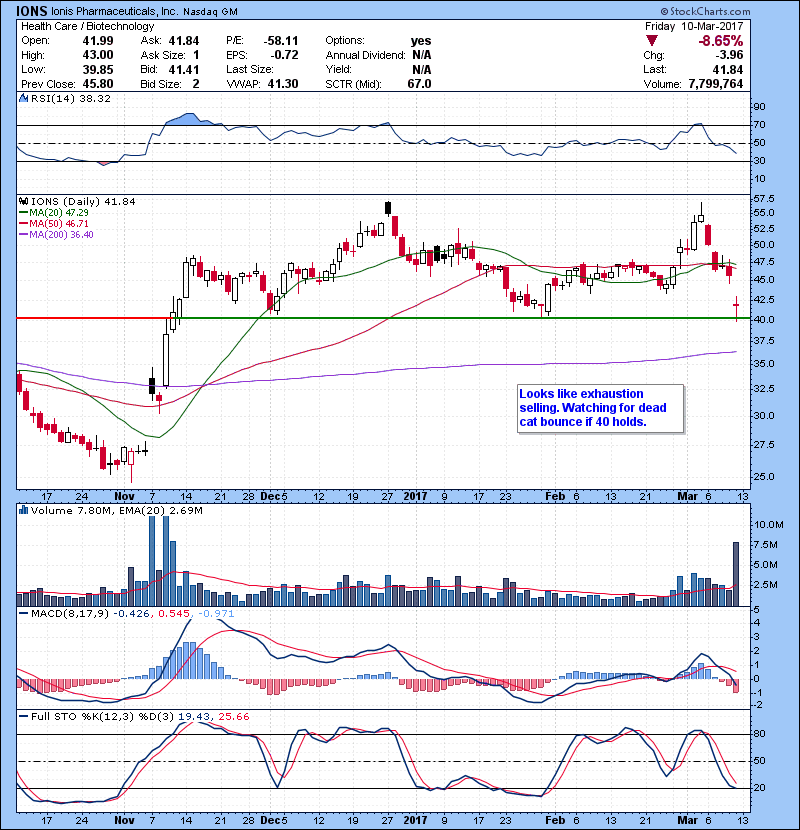Viewport: 800px width, 830px height.
Task: Click the date Friday 10-Mar-2017
Action: (694, 26)
